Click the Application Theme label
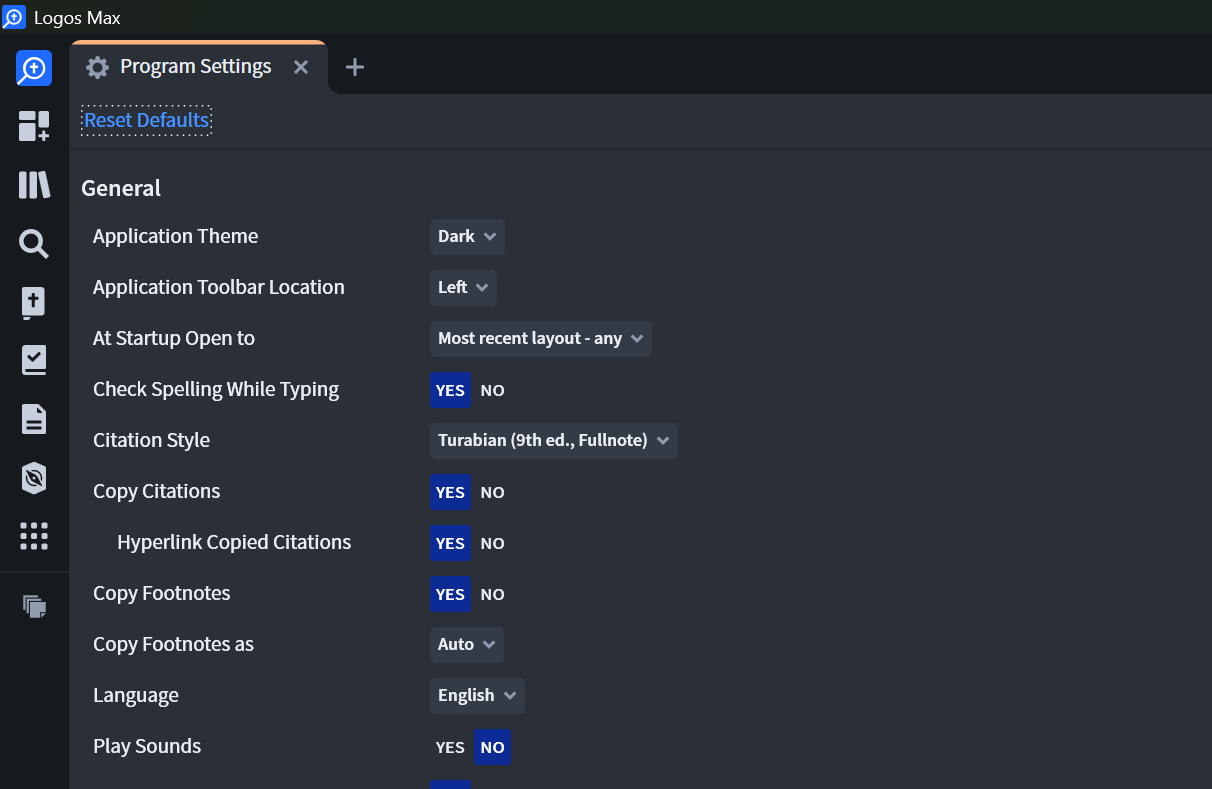This screenshot has width=1212, height=789. tap(175, 236)
